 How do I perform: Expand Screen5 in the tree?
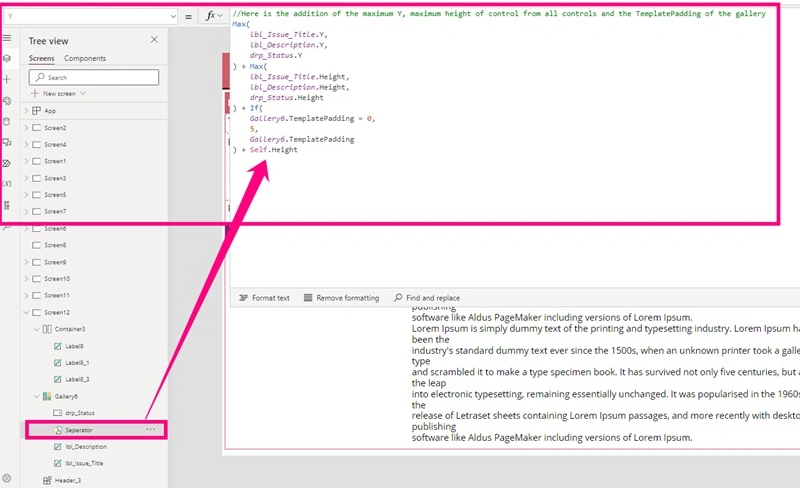[x=26, y=194]
